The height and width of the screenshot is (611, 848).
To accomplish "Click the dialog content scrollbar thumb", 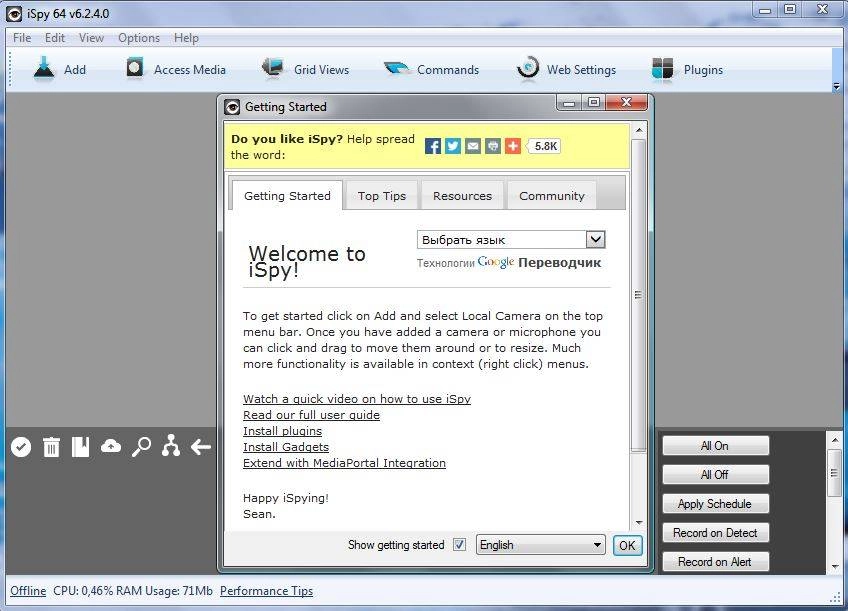I will [638, 295].
